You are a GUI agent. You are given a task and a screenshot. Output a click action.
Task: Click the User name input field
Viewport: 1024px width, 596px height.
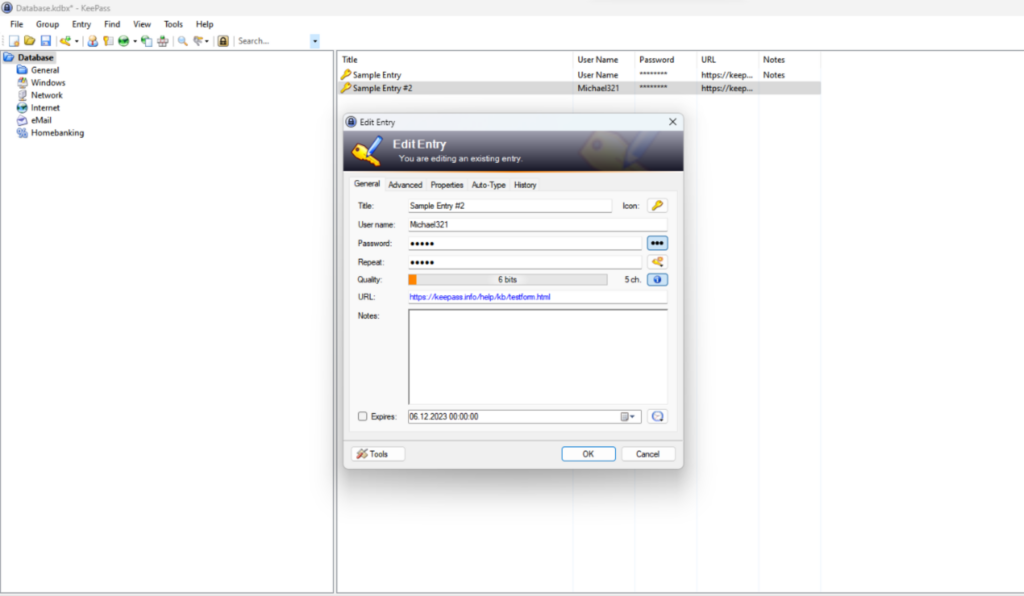pos(537,225)
